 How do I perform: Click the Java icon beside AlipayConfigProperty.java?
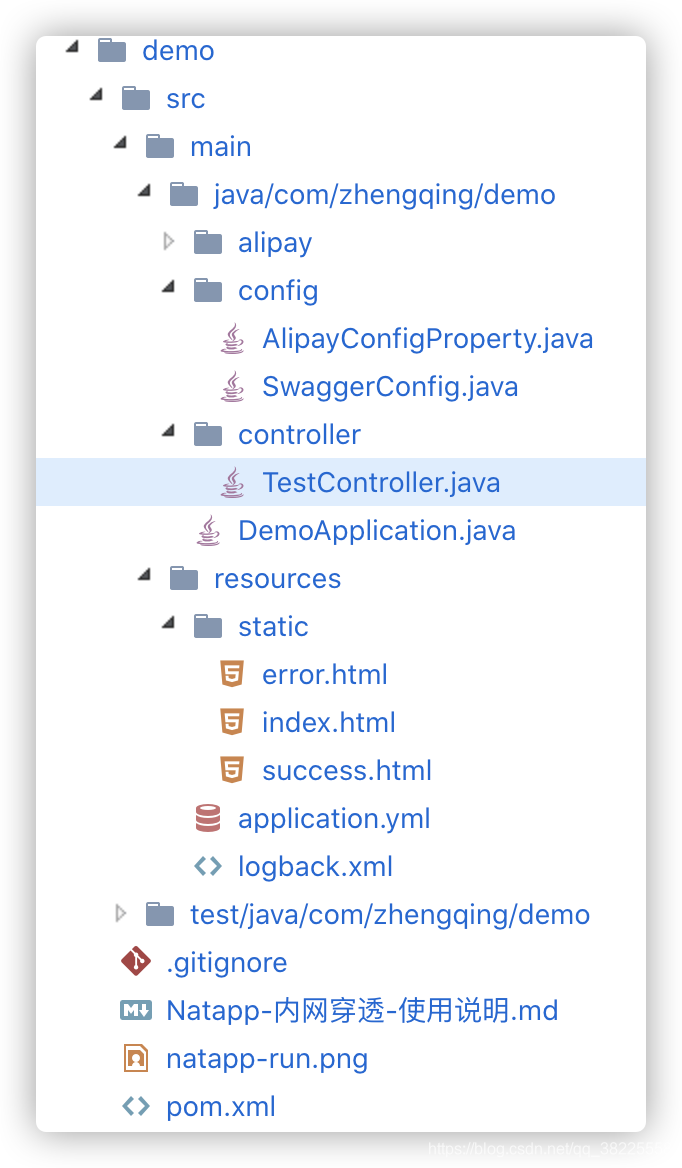click(x=232, y=339)
